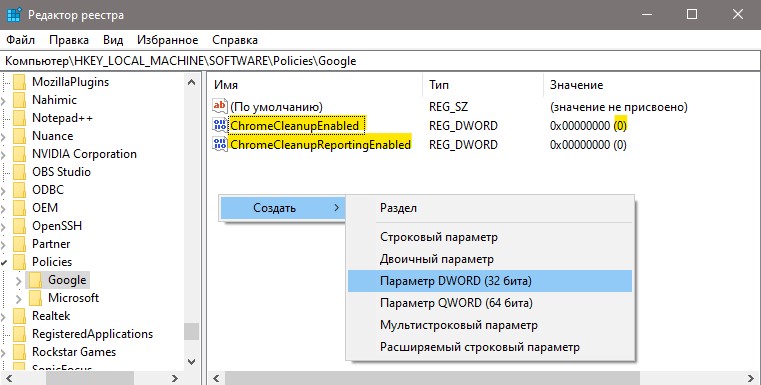
Task: Click the Registry Editor app icon in title bar
Action: (x=14, y=15)
